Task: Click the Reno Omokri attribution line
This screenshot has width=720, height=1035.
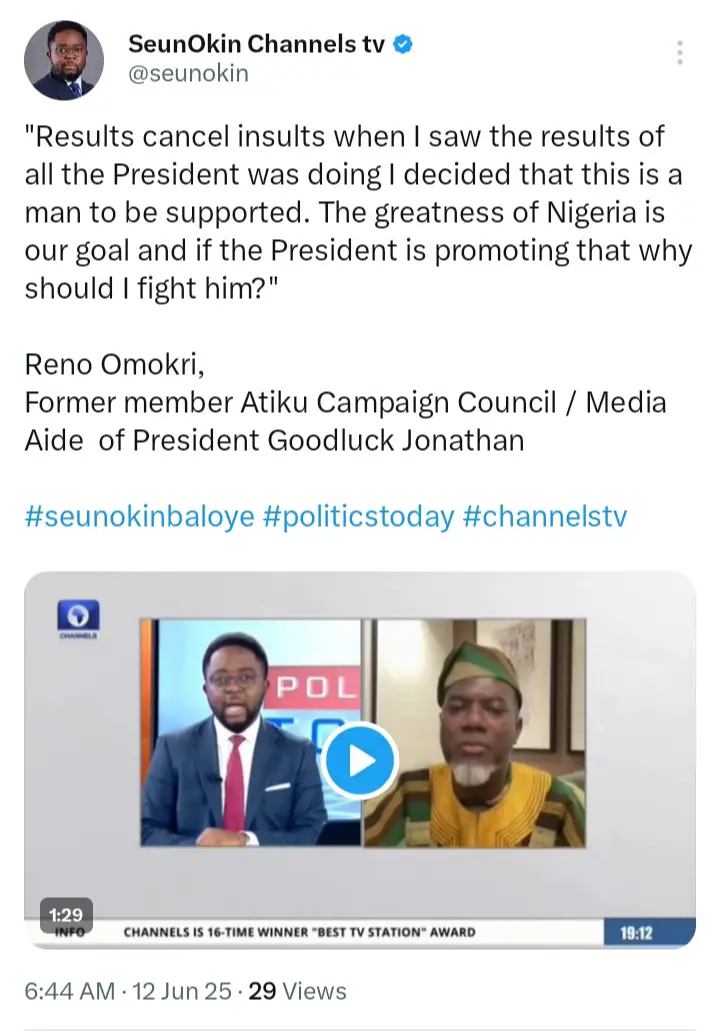Action: [115, 364]
